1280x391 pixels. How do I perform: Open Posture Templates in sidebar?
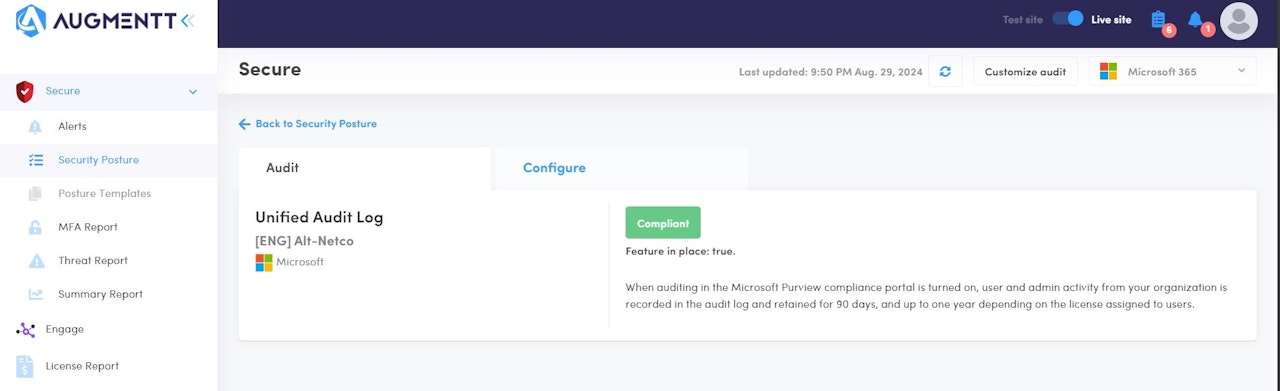(104, 194)
